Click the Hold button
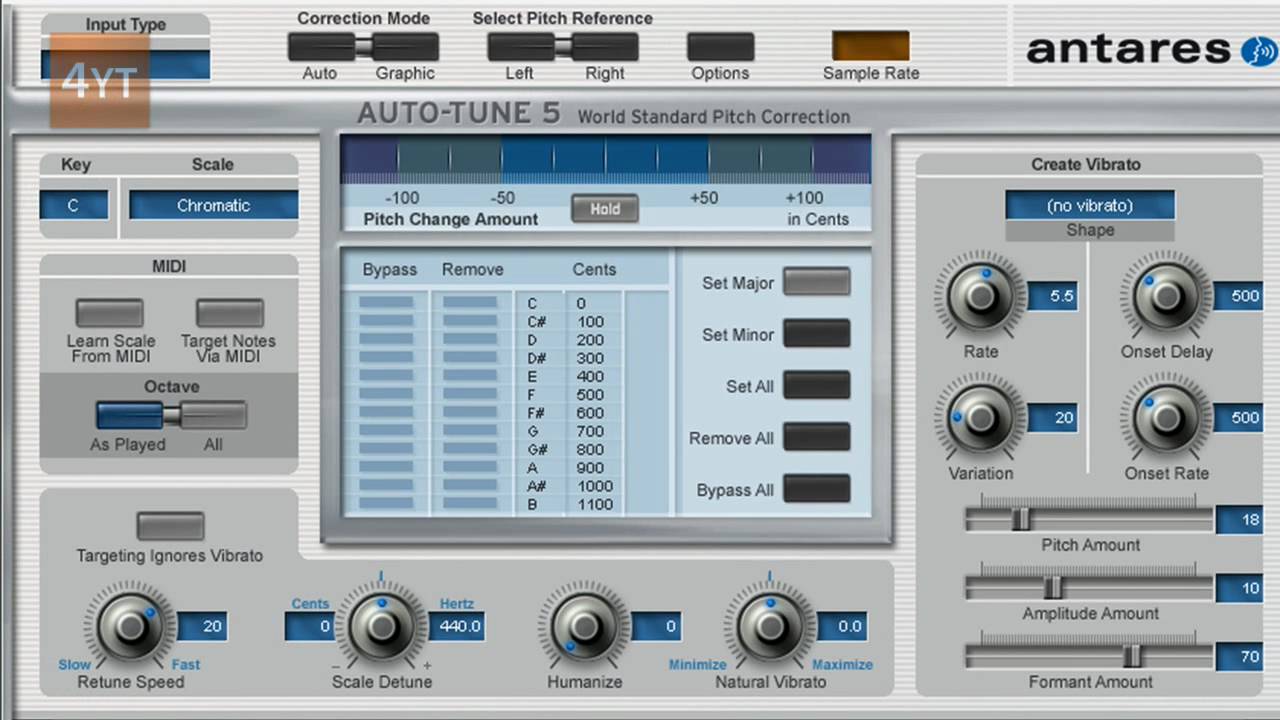This screenshot has width=1280, height=720. (x=605, y=209)
